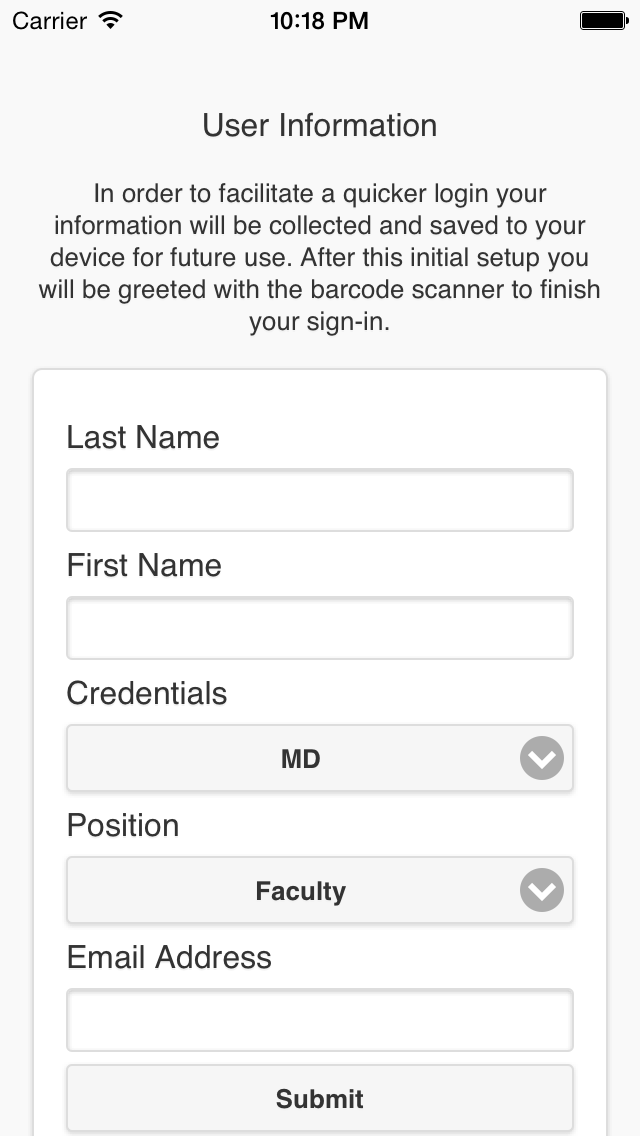640x1136 pixels.
Task: Click the Last Name label
Action: pos(142,437)
